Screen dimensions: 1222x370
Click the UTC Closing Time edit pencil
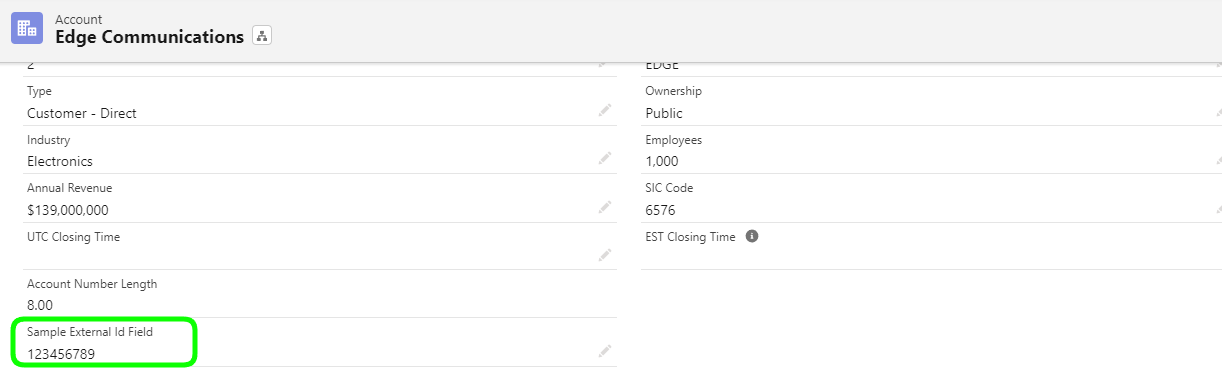coord(605,255)
